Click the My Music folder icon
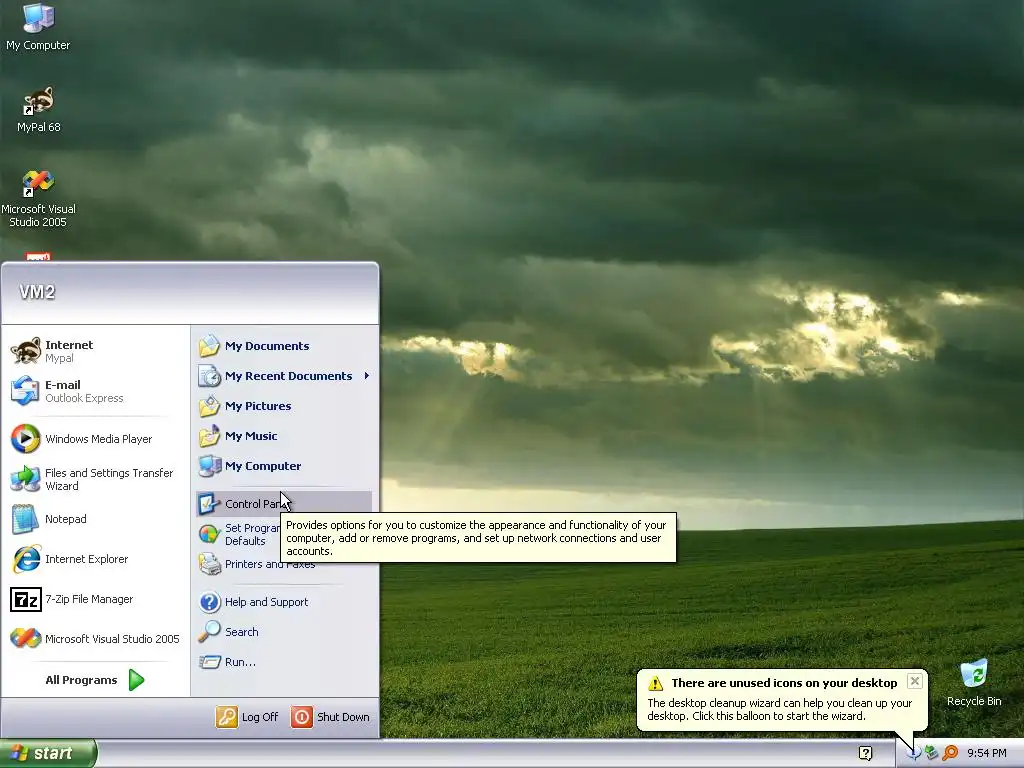Image resolution: width=1024 pixels, height=768 pixels. [x=209, y=436]
